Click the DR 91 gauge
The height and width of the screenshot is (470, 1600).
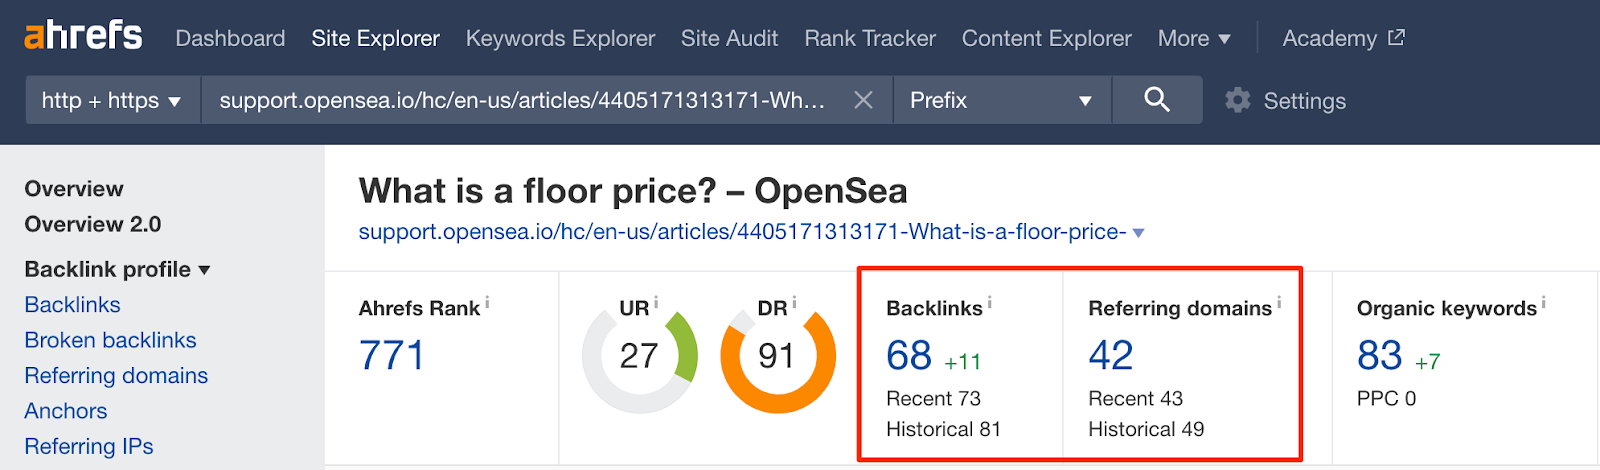click(x=777, y=356)
